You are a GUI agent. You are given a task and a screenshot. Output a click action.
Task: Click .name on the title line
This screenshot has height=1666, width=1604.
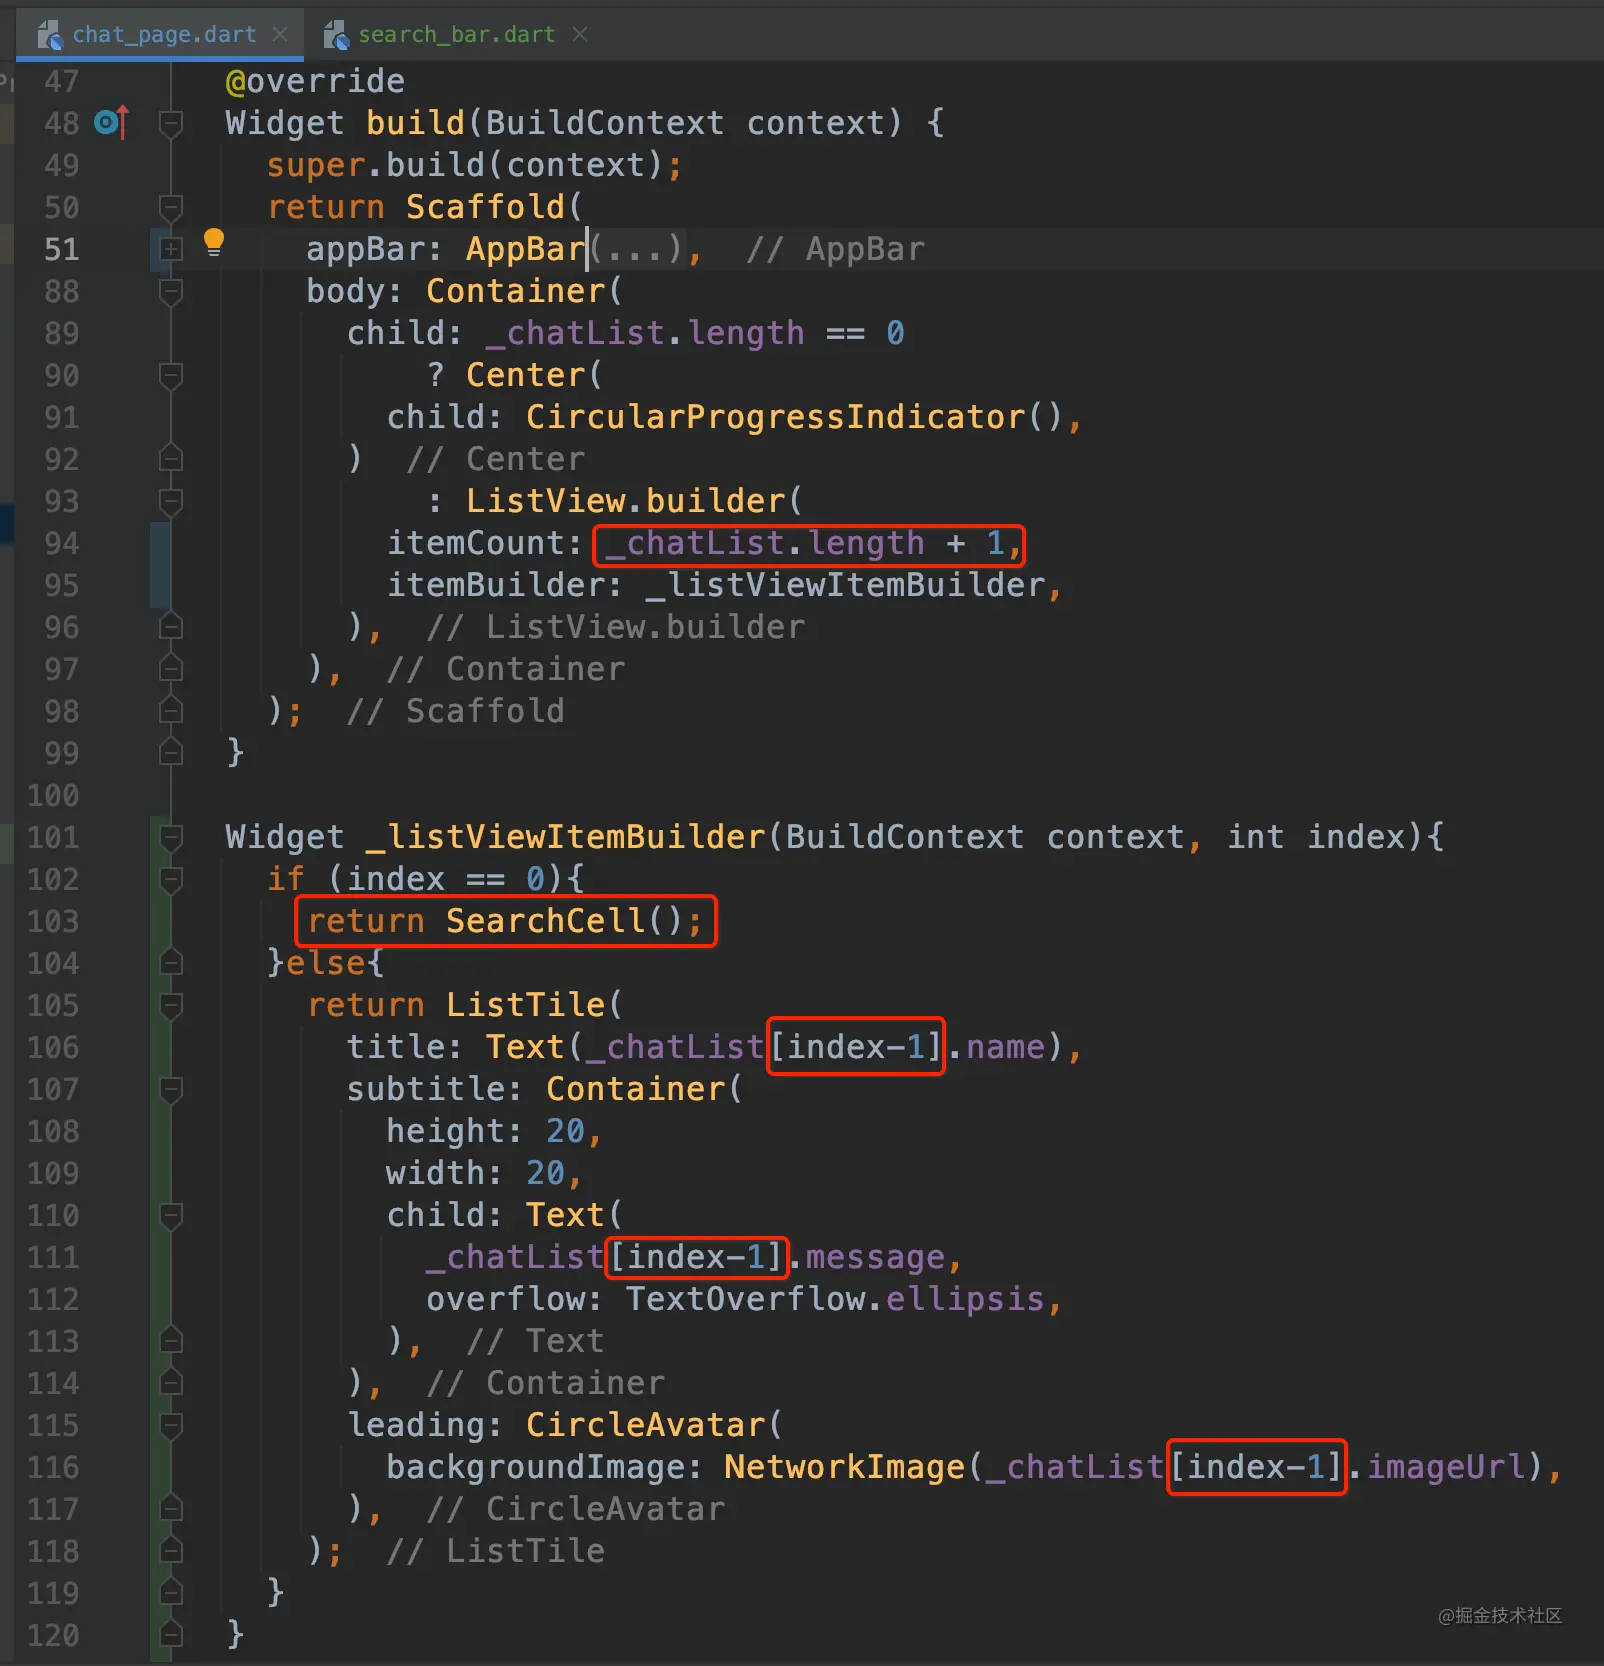click(995, 1047)
